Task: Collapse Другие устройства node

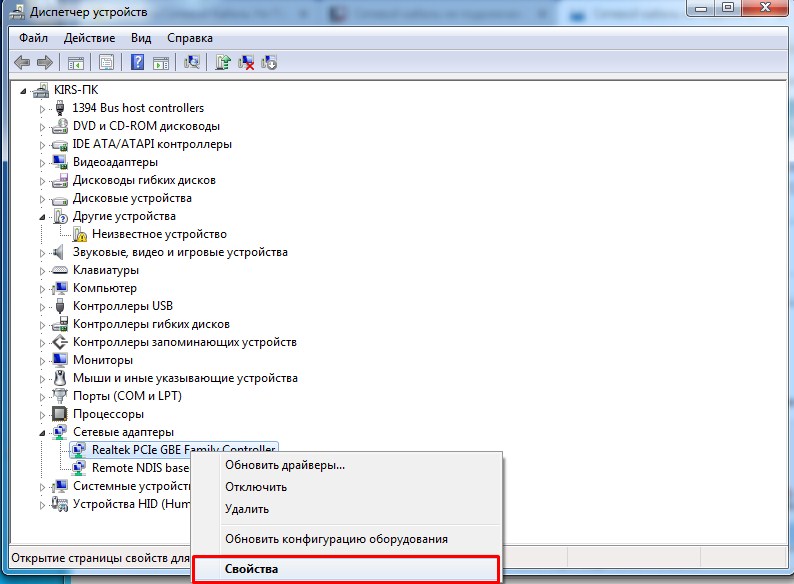Action: coord(43,217)
